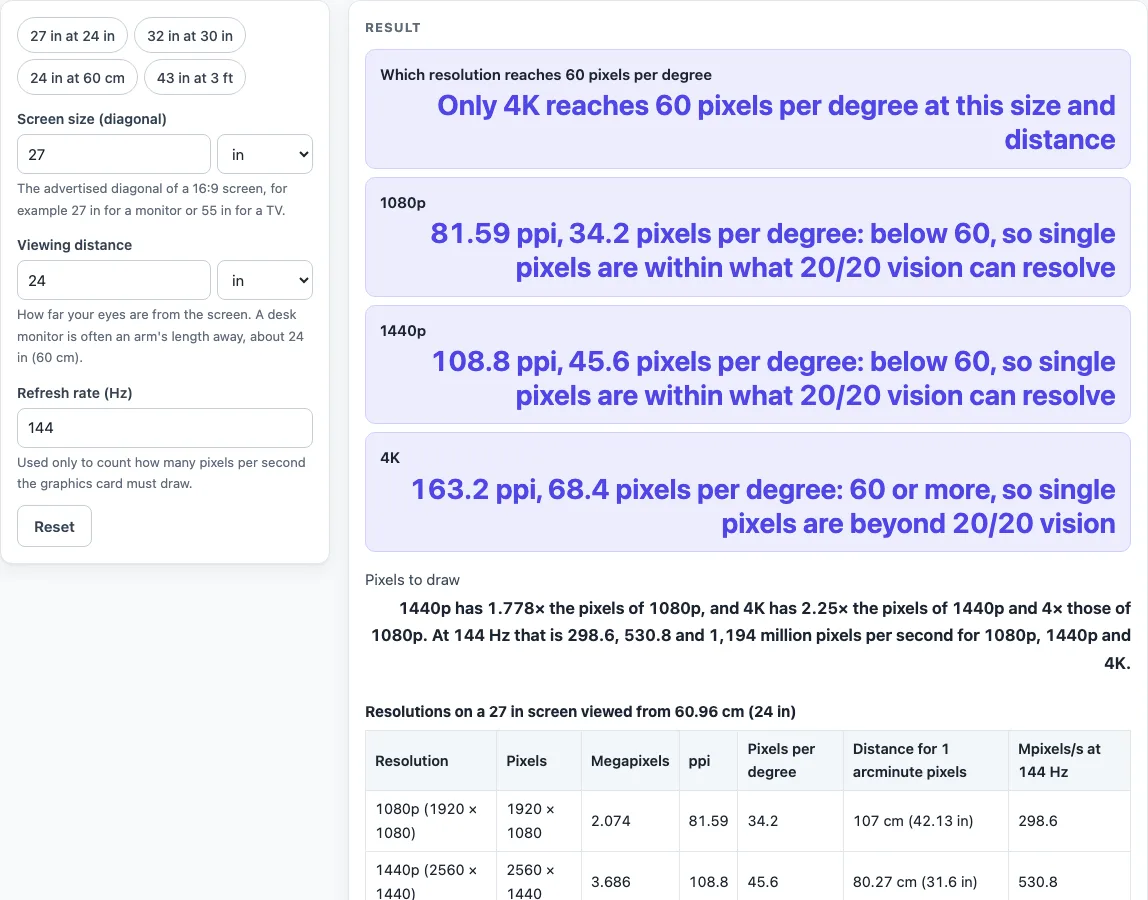Click the Reset button
The height and width of the screenshot is (900, 1148).
pos(54,527)
